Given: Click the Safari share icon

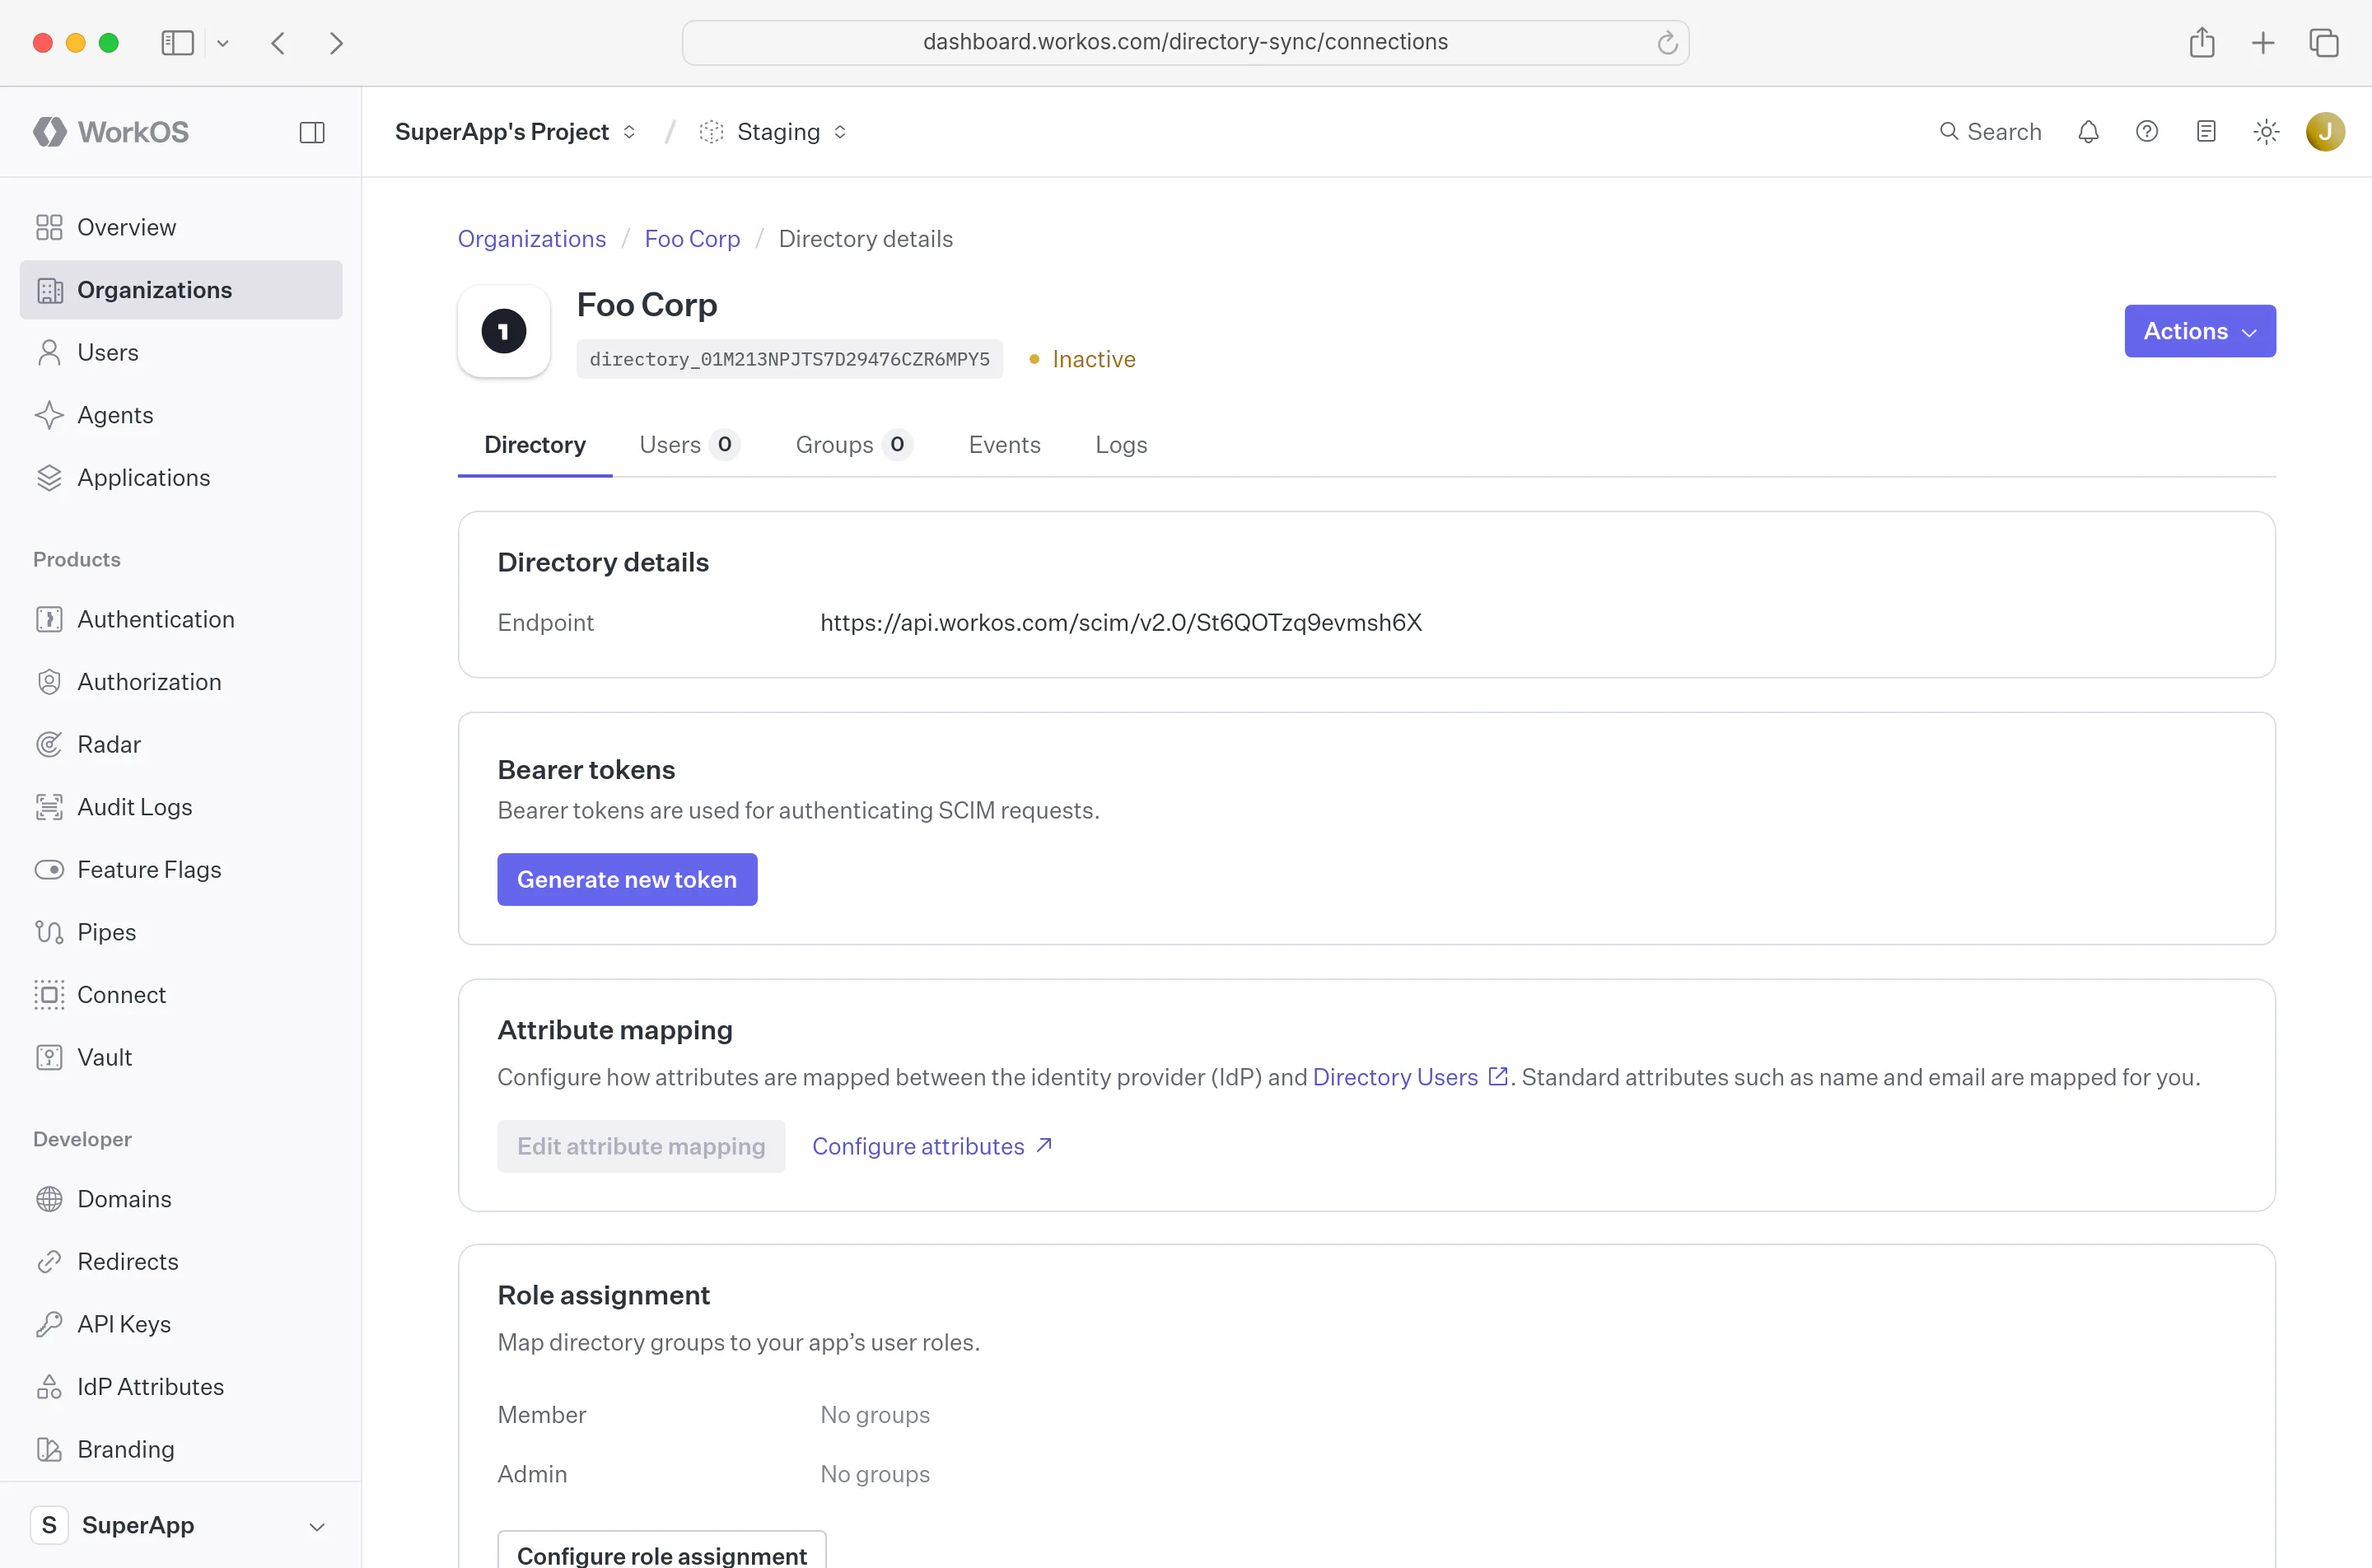Looking at the screenshot, I should tap(2202, 42).
